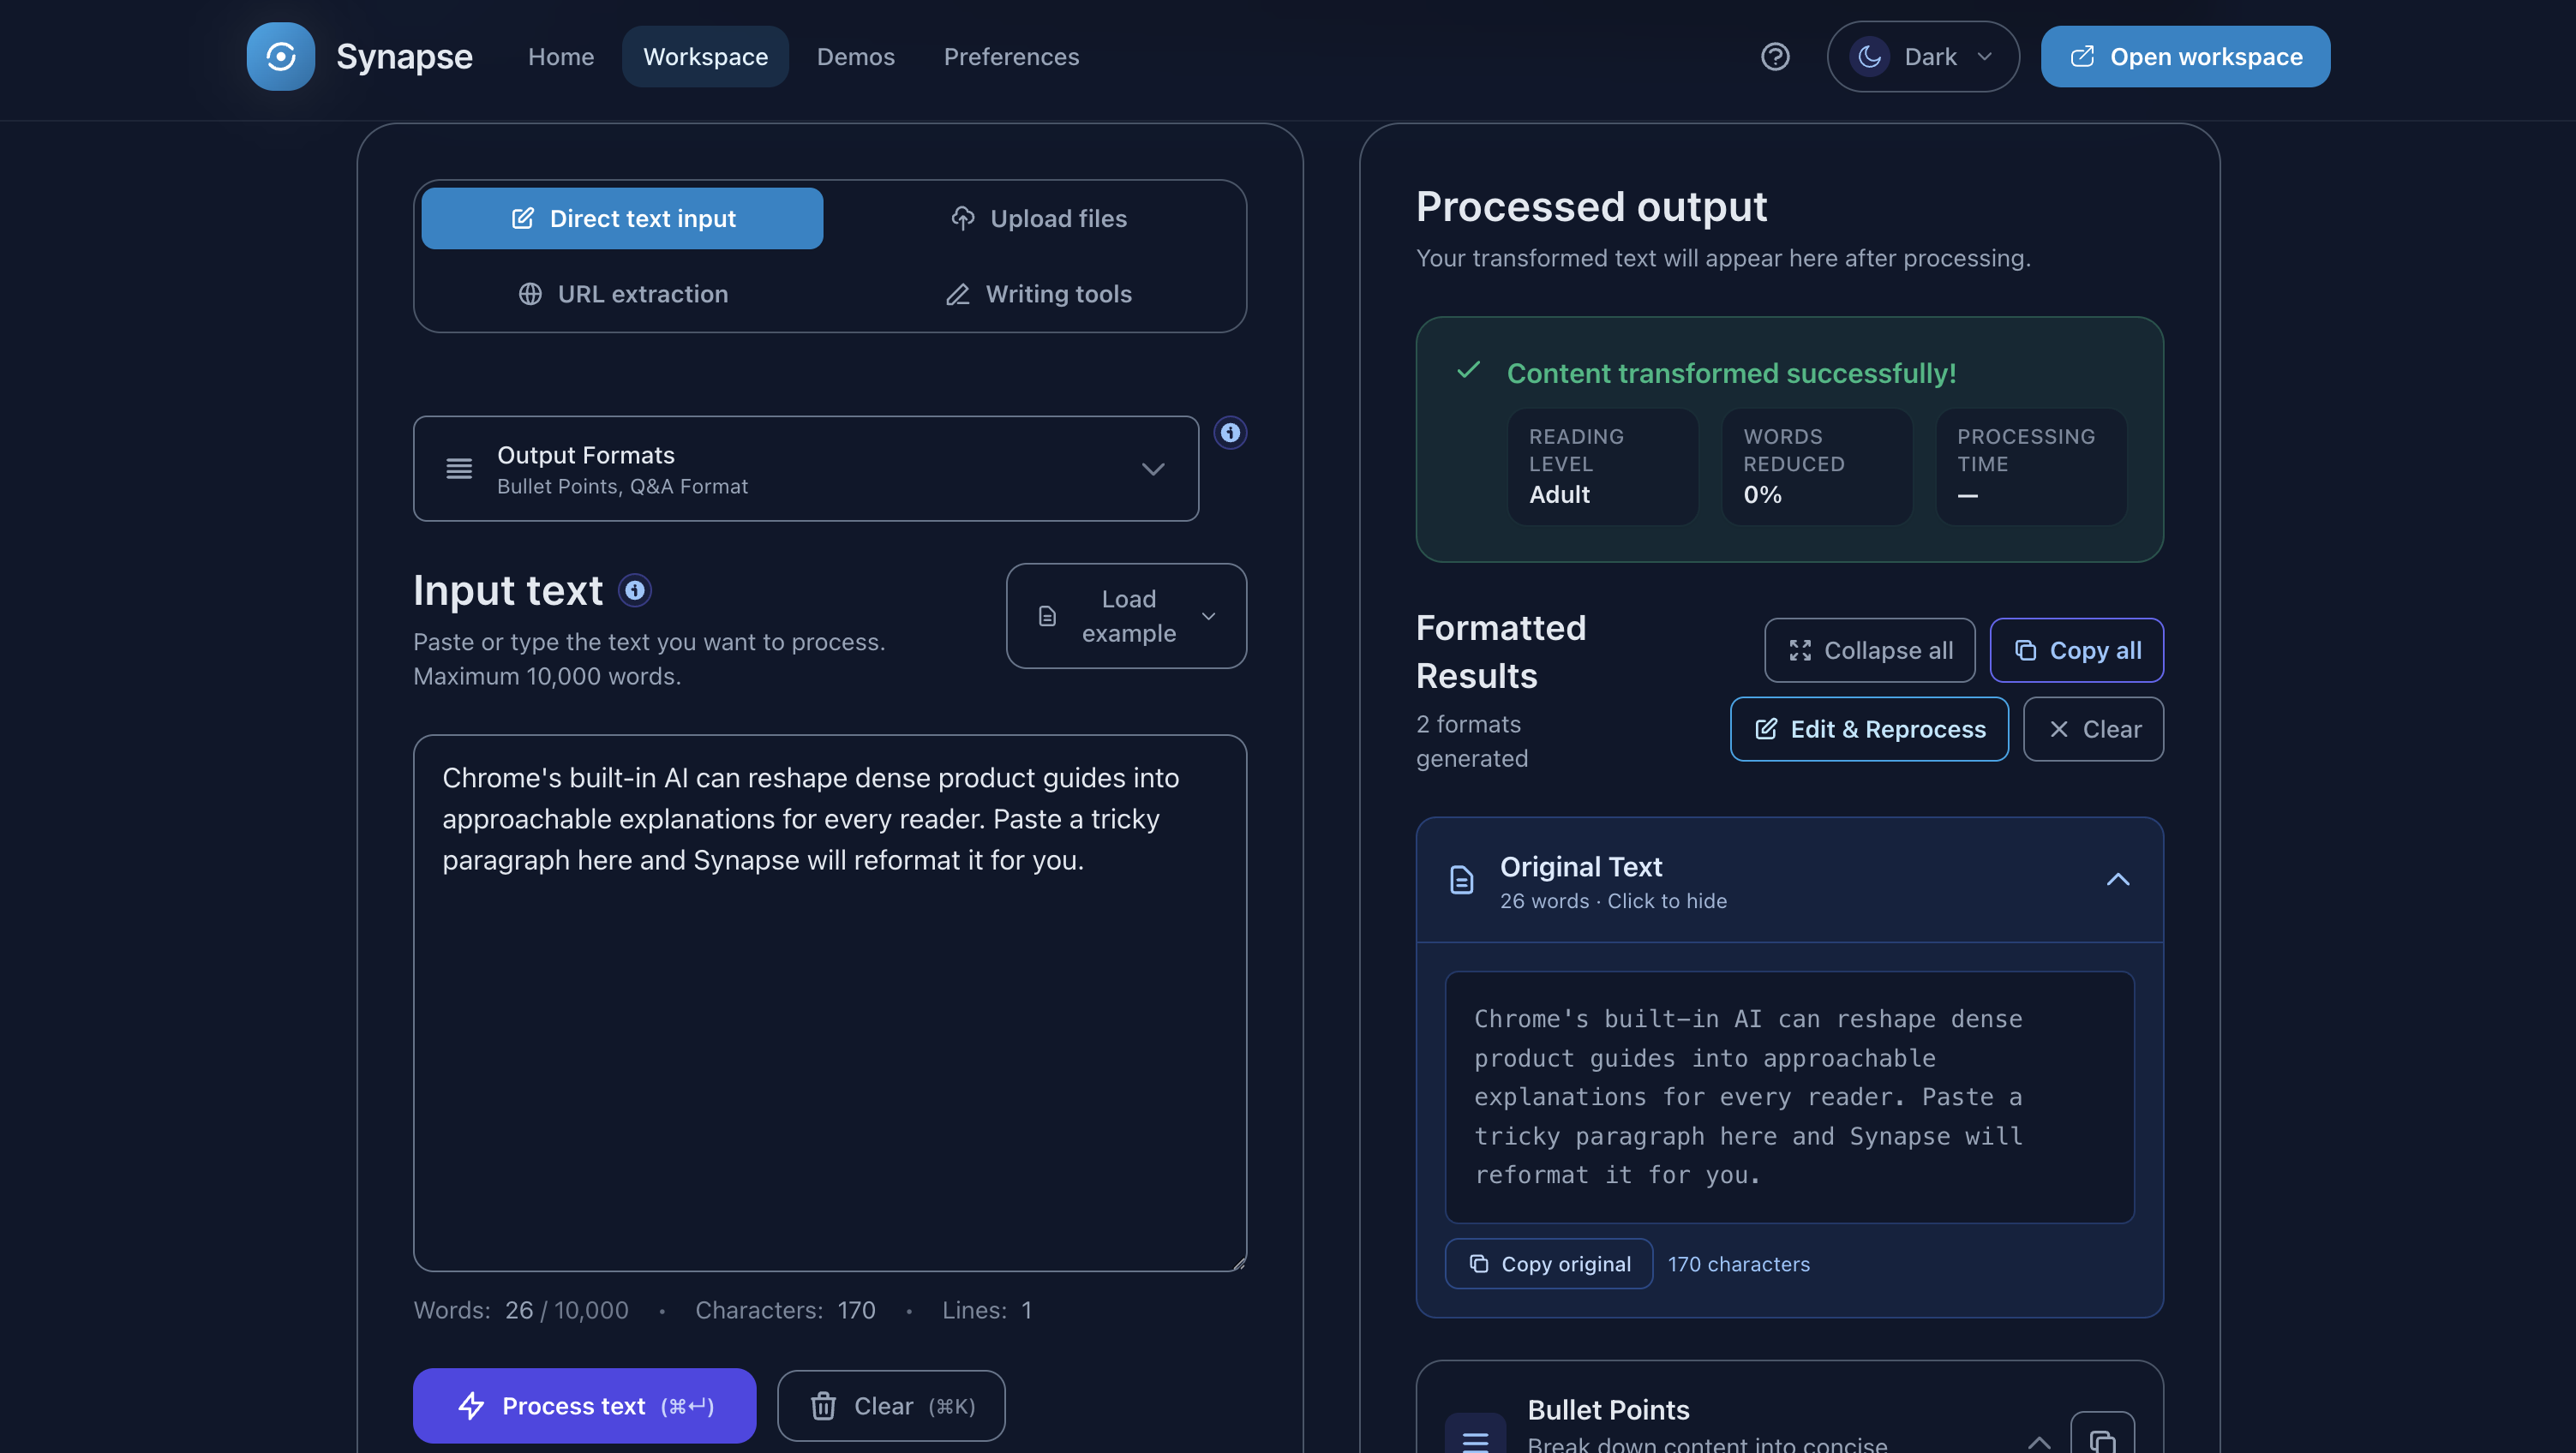Click inside the input text area
This screenshot has width=2576, height=1453.
tap(829, 1050)
